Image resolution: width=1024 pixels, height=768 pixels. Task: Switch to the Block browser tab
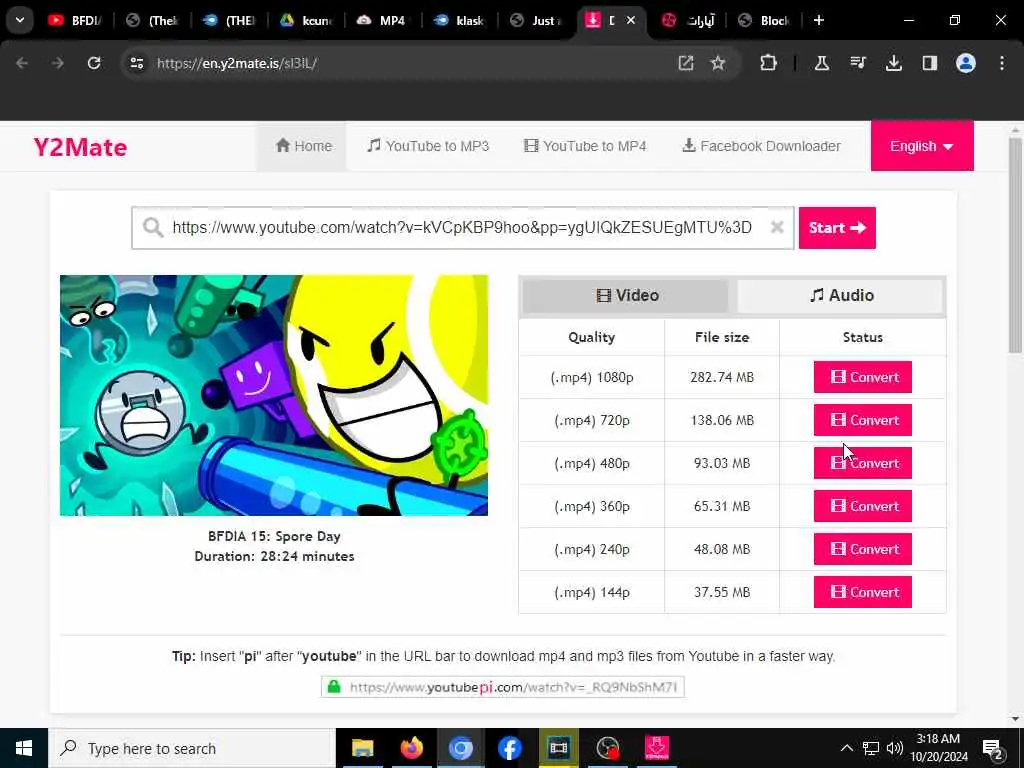[x=765, y=20]
